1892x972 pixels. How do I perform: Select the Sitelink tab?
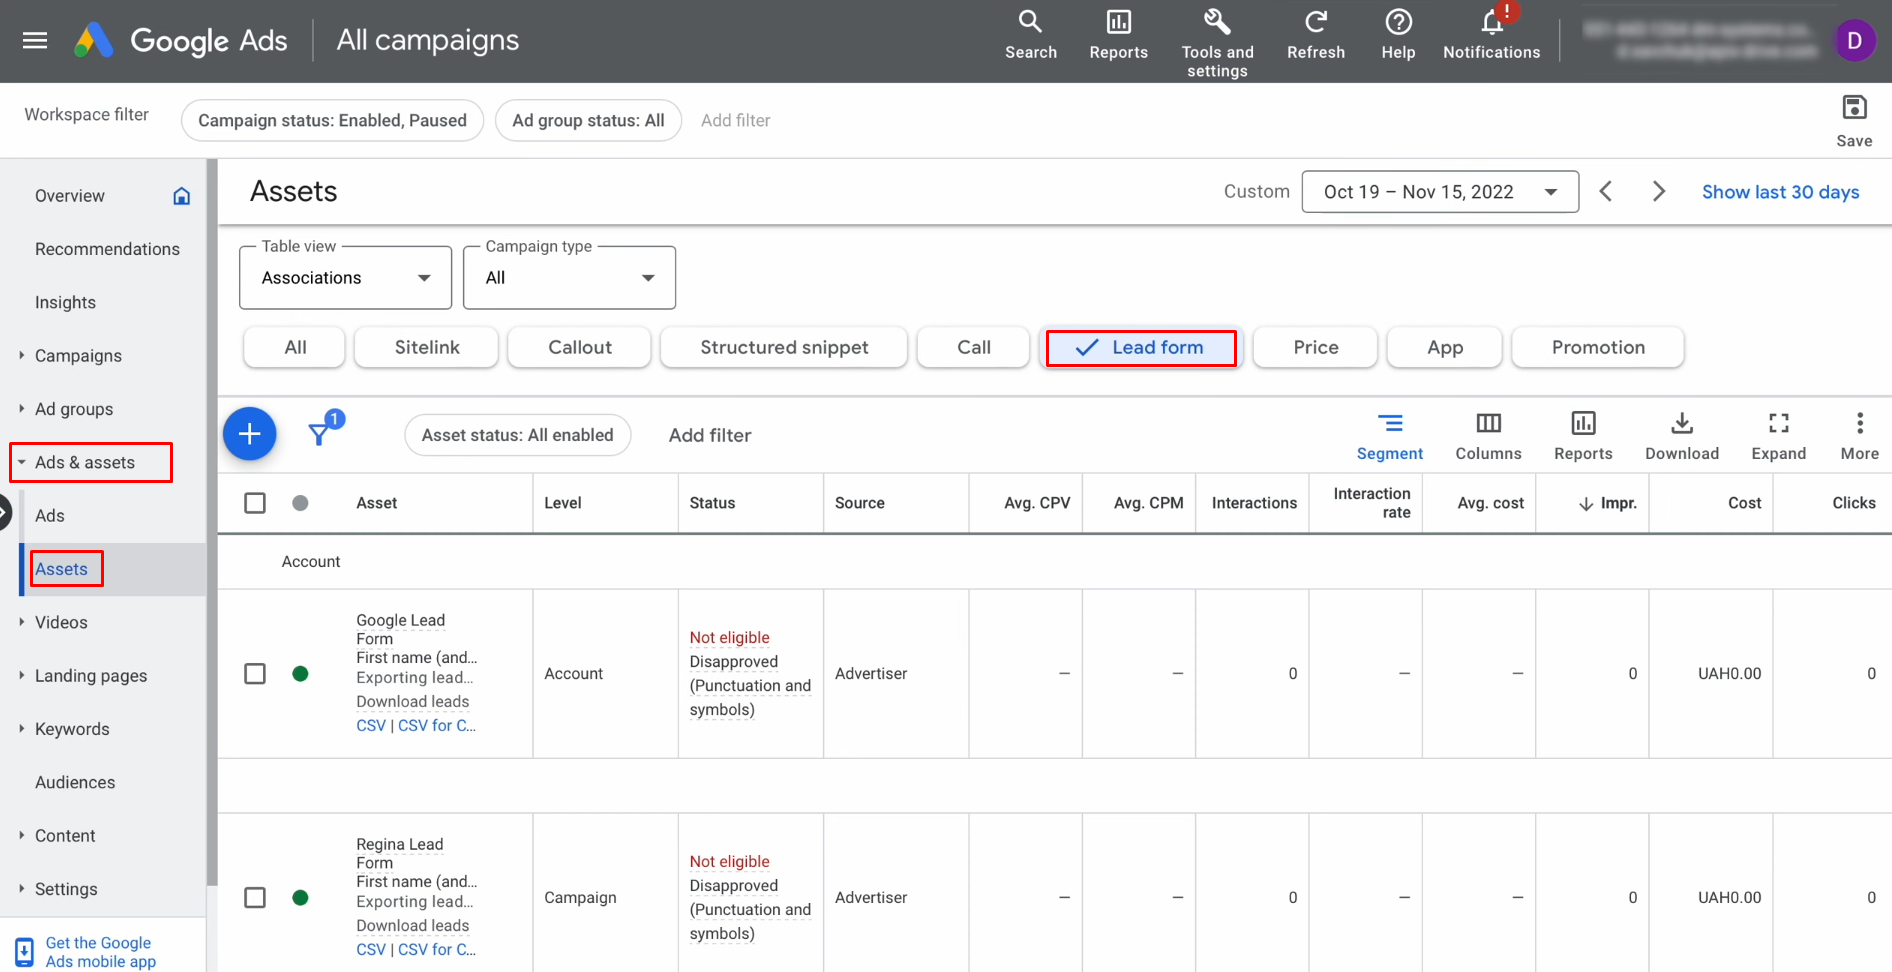[427, 347]
